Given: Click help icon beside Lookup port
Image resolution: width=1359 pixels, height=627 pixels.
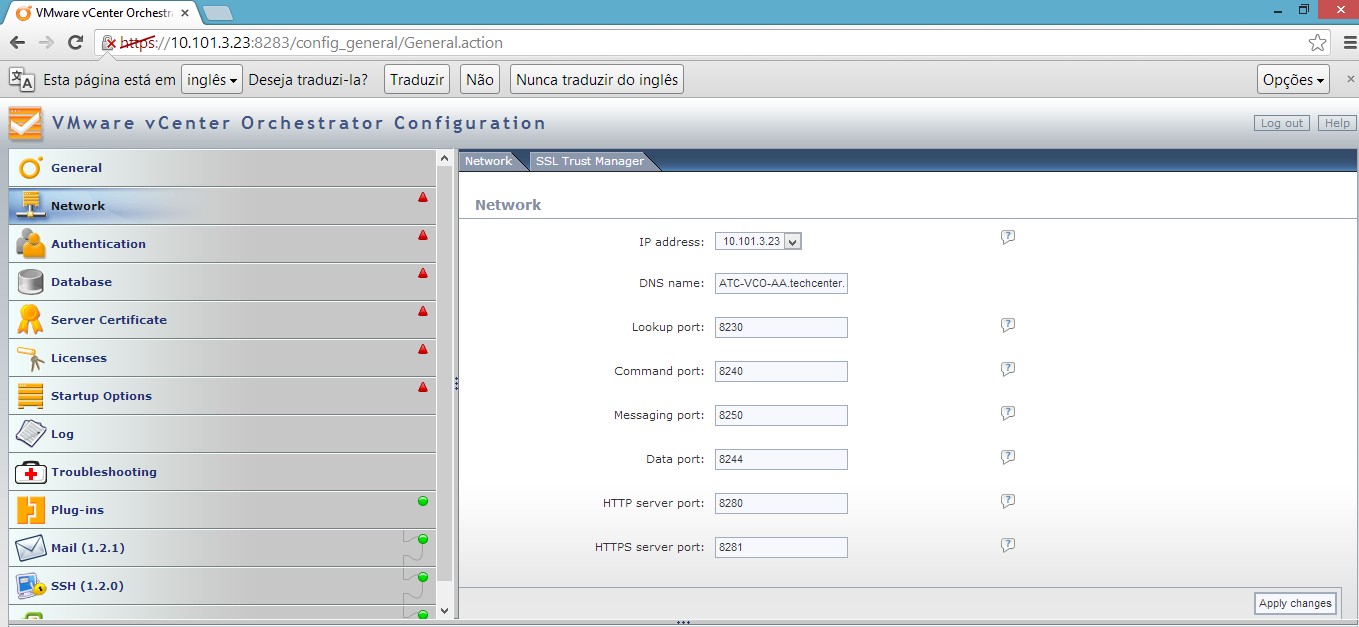Looking at the screenshot, I should tap(1008, 326).
